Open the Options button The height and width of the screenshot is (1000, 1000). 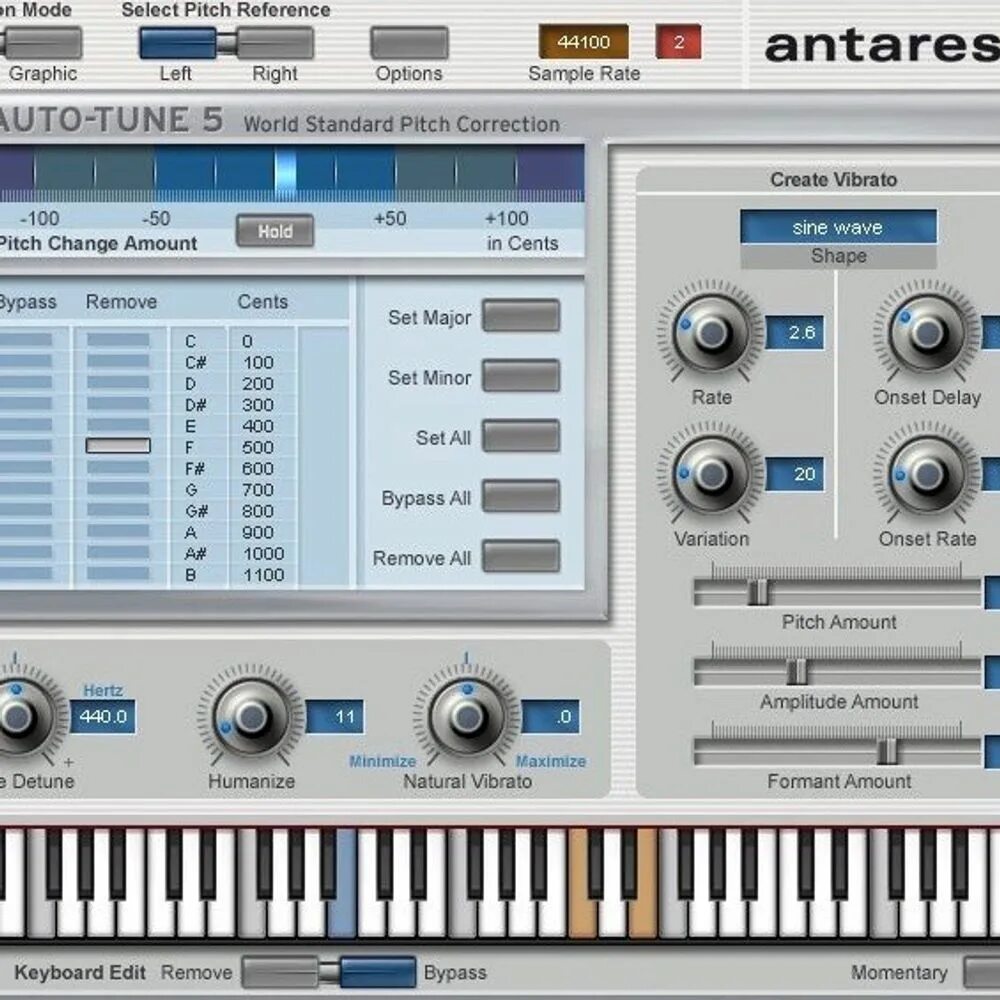[x=409, y=43]
